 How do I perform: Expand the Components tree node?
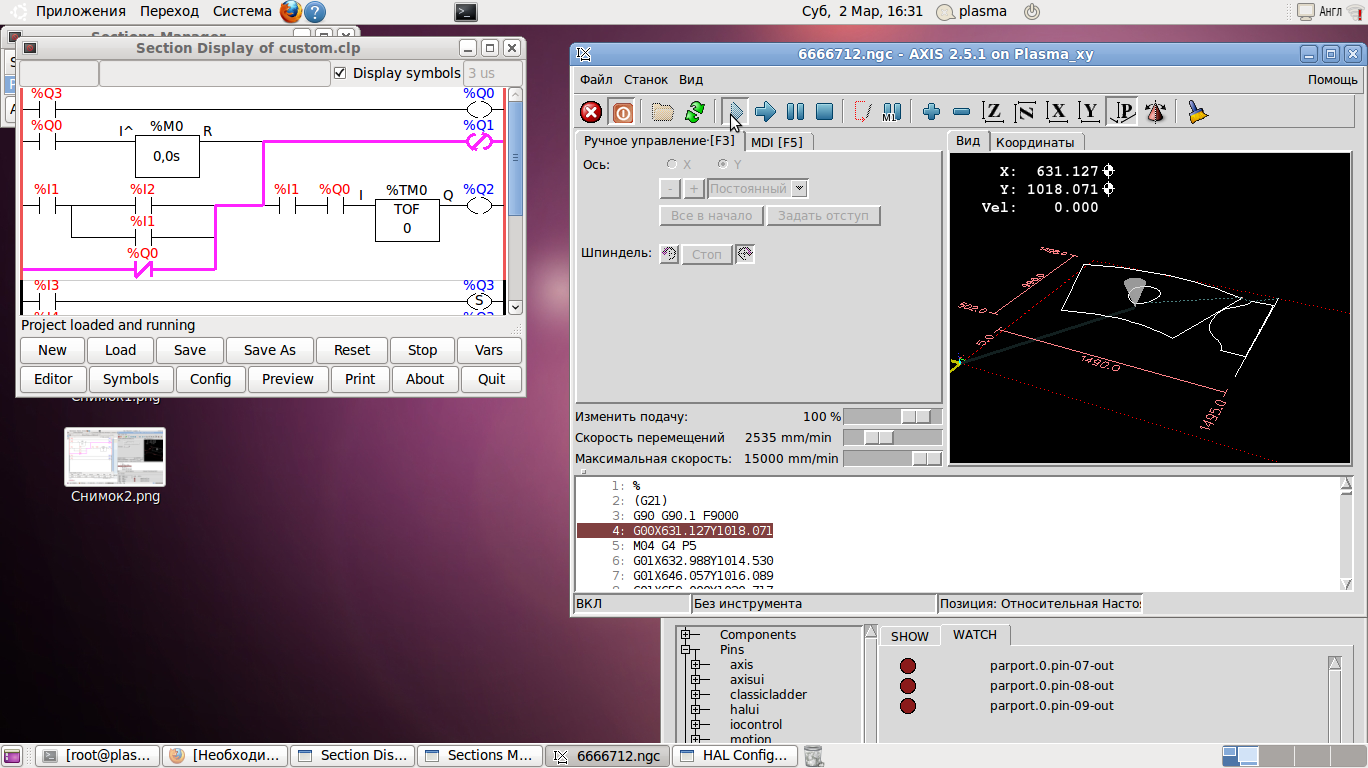point(686,635)
